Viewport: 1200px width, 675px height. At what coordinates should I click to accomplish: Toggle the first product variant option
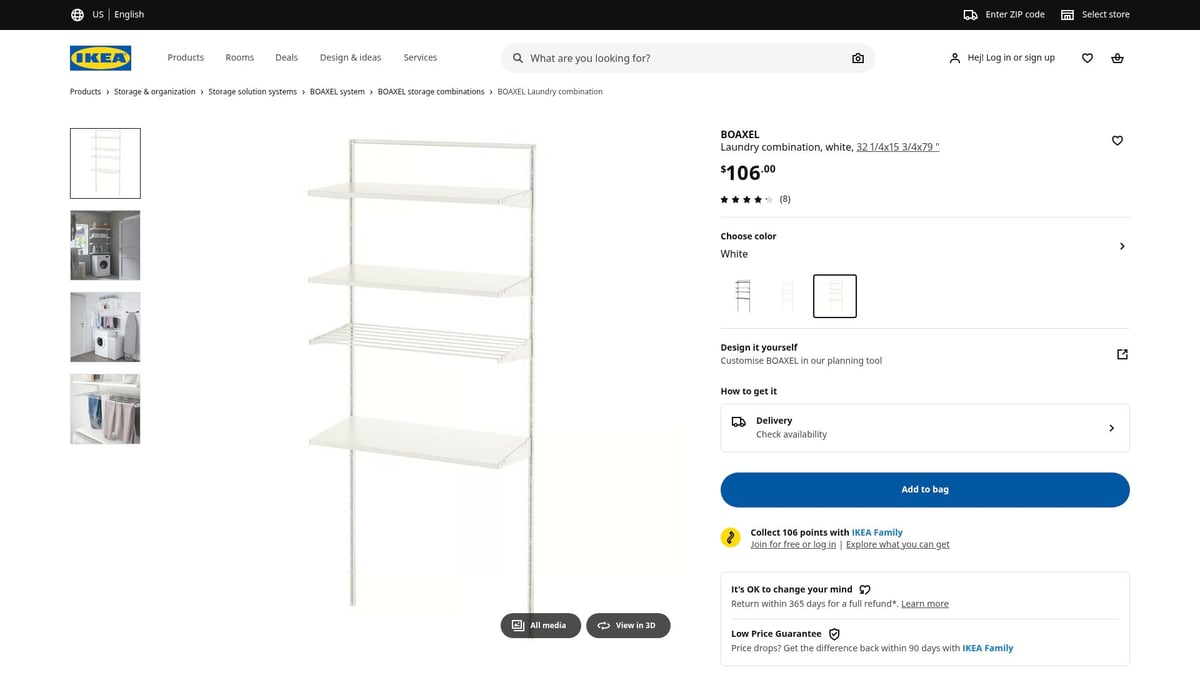(741, 295)
